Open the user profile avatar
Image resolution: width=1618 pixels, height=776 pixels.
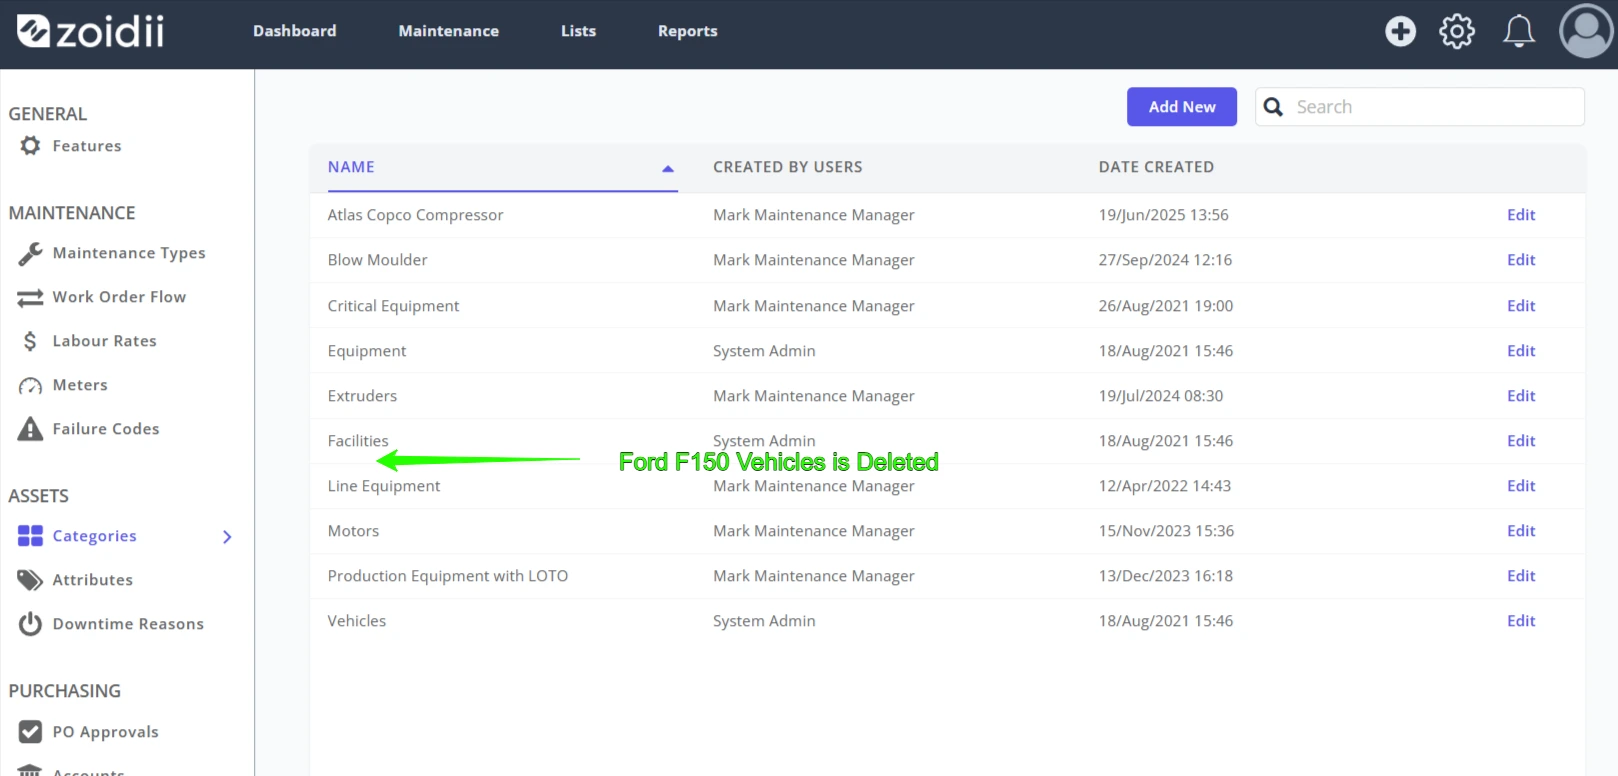pyautogui.click(x=1586, y=31)
